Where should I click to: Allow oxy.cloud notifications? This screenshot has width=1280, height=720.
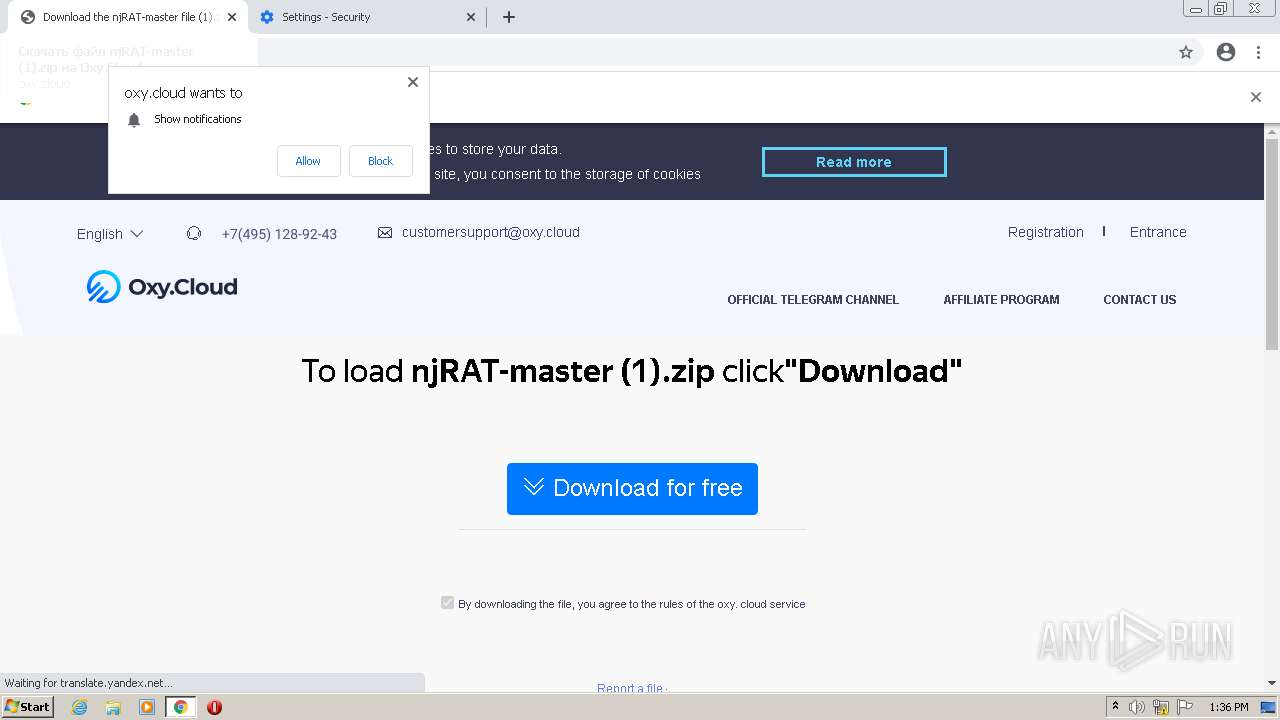308,161
